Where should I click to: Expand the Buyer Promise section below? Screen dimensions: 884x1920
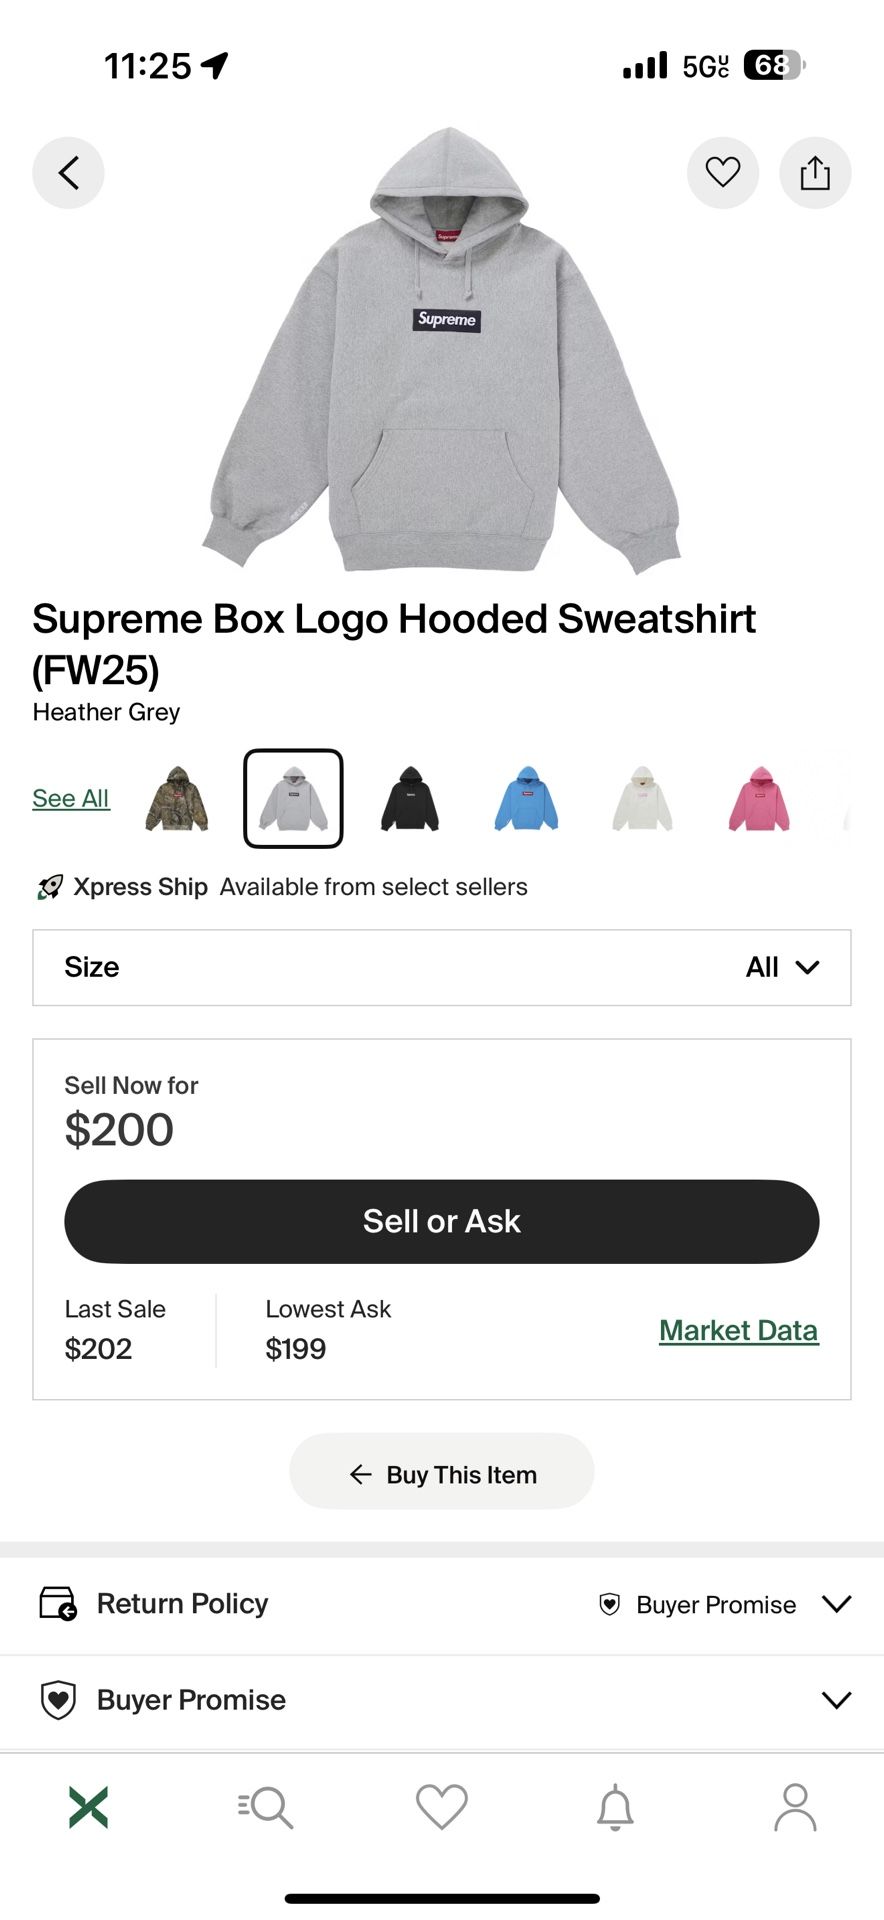836,1699
